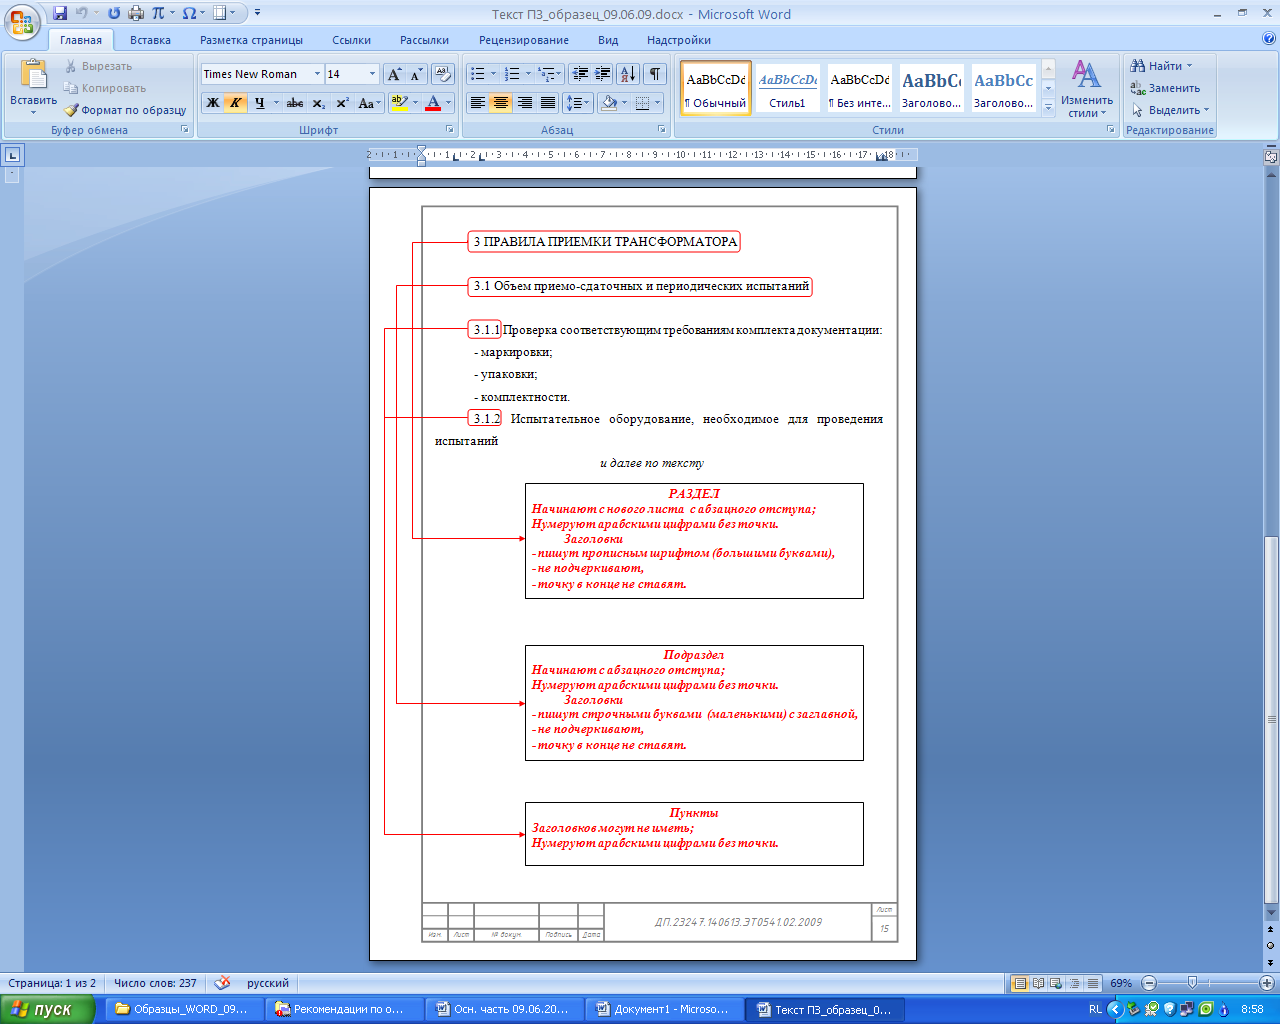Justify text alignment
Screen dimensions: 1280x1024
pos(547,103)
